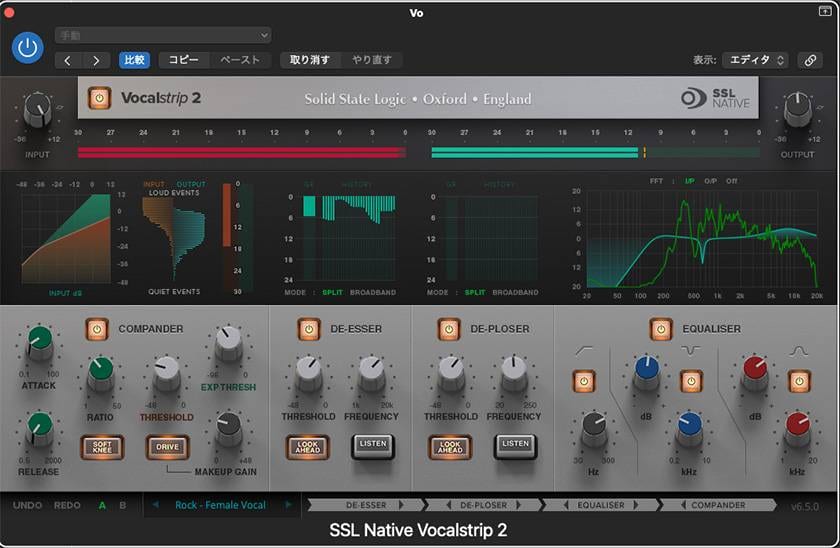This screenshot has height=548, width=840.
Task: Move DE-ESSER right in processing order
Action: click(401, 505)
